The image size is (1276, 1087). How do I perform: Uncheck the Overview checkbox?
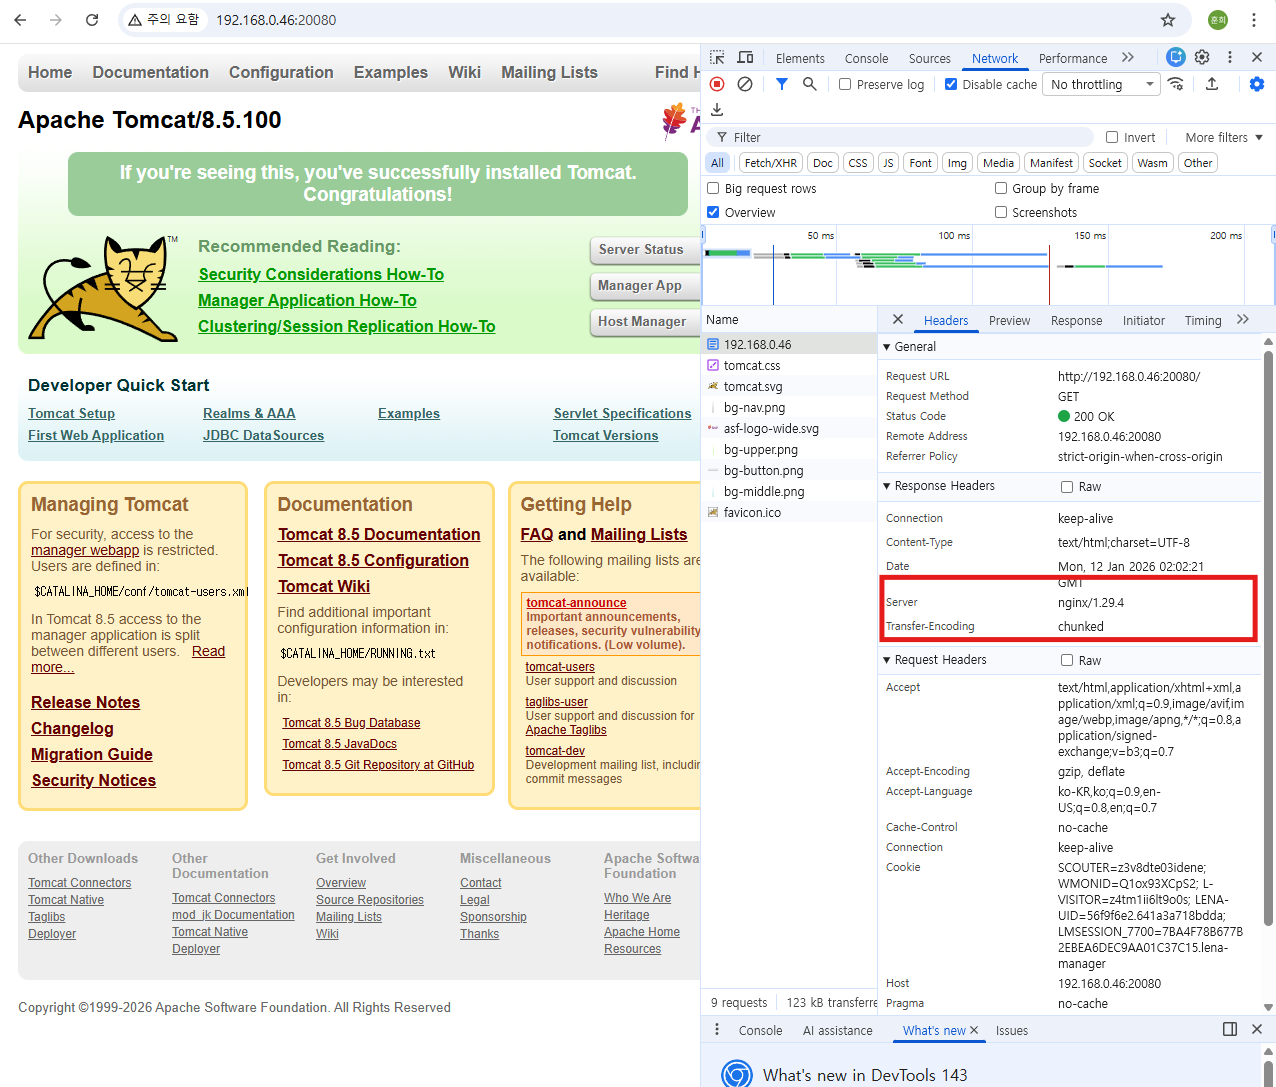click(x=713, y=212)
